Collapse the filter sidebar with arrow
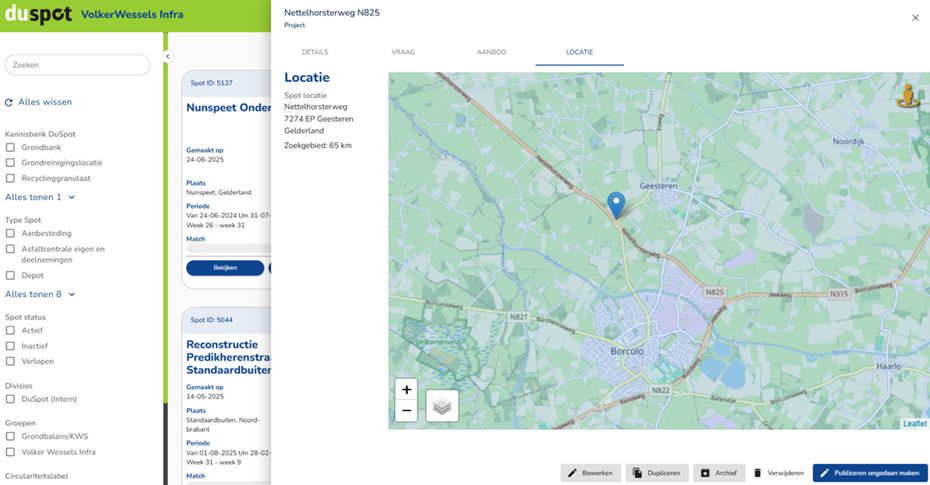930x485 pixels. (x=168, y=57)
